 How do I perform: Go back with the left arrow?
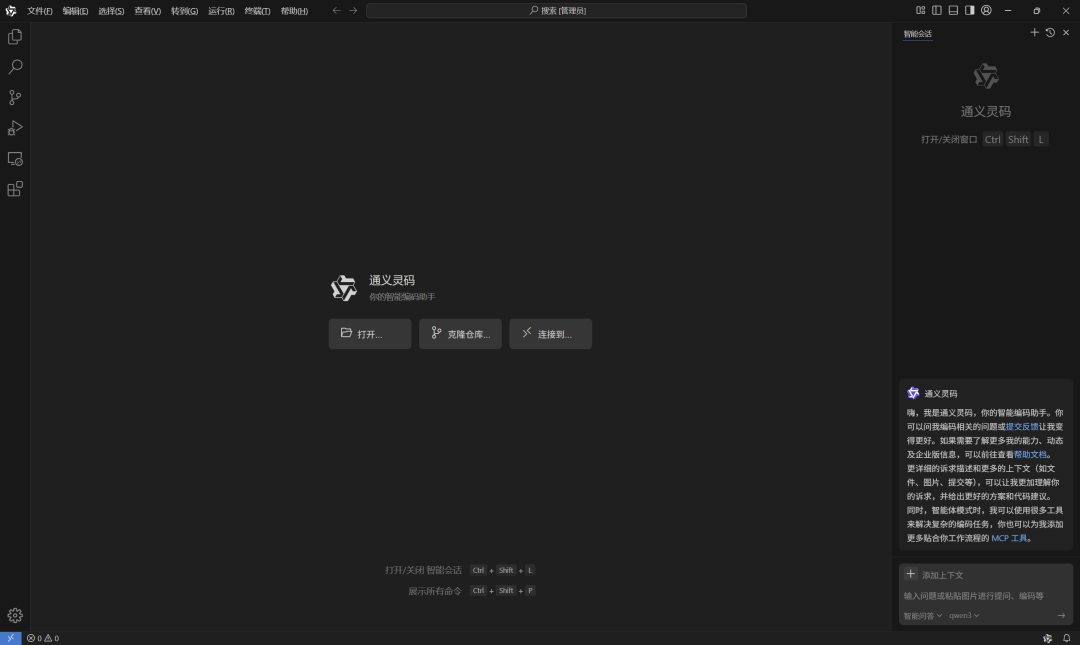pyautogui.click(x=336, y=10)
